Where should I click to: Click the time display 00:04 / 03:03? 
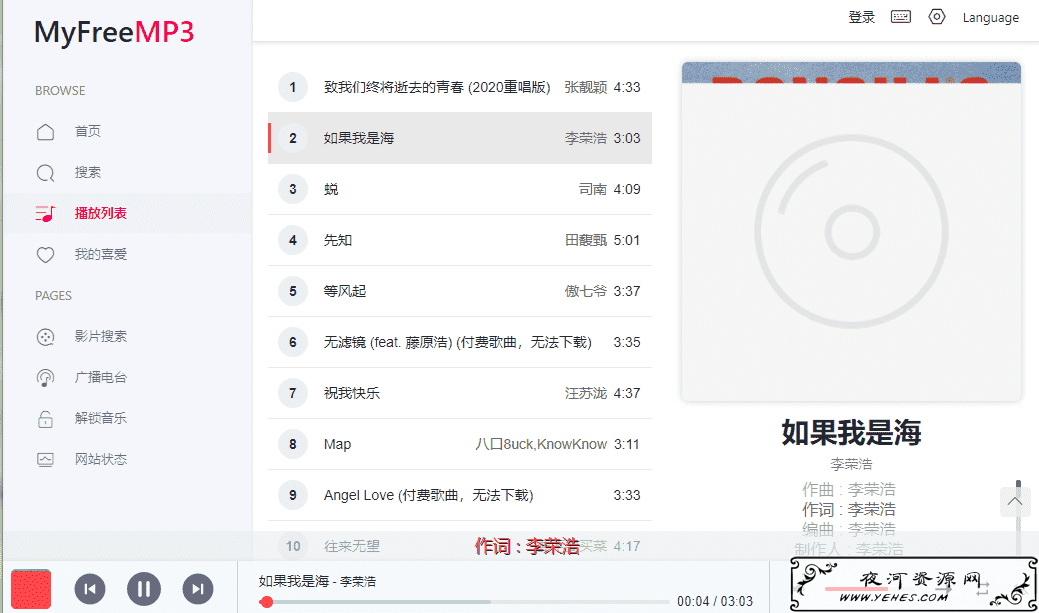click(x=715, y=601)
